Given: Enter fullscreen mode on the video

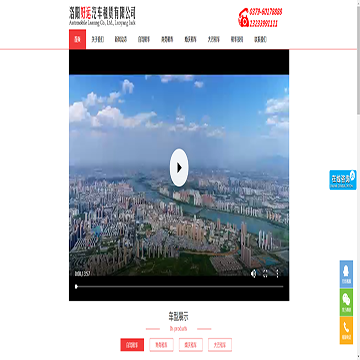Looking at the screenshot, I should (265, 274).
